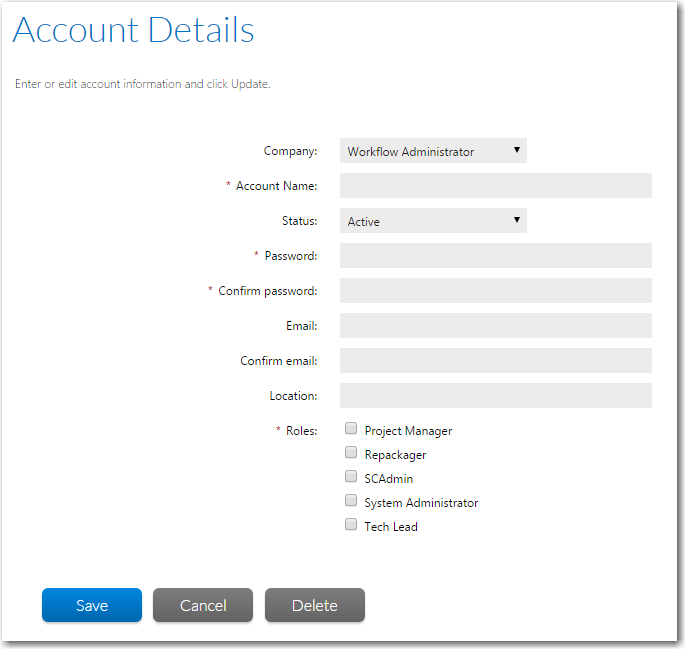Click the 'Status:' field label
685x649 pixels.
pyautogui.click(x=299, y=221)
